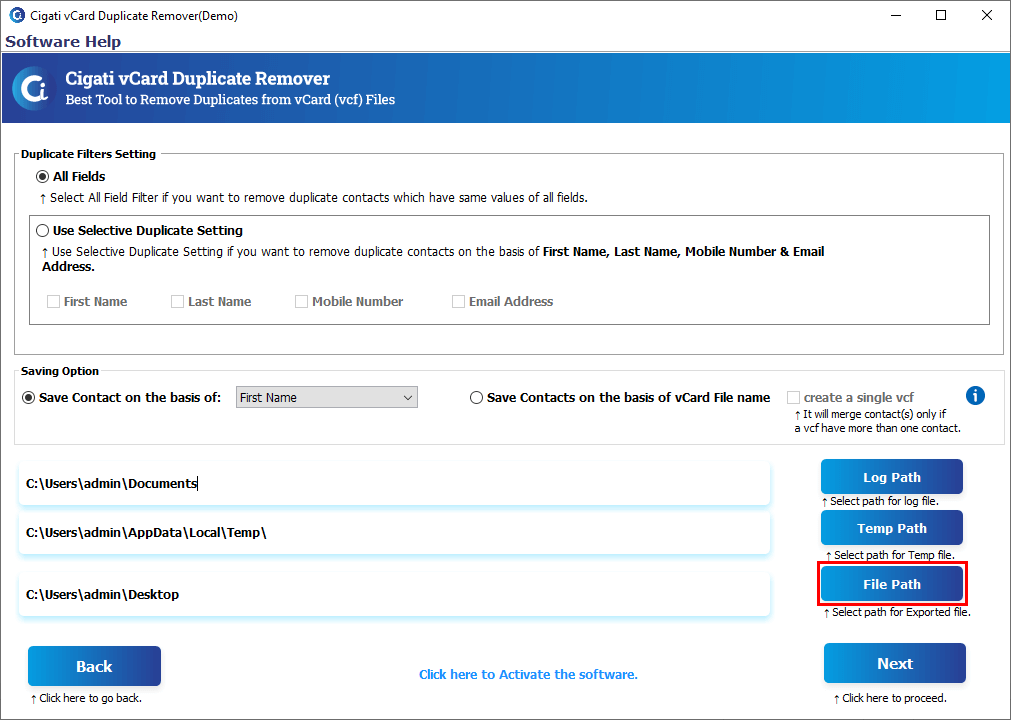Enable the Email Address checkbox
Viewport: 1011px width, 720px height.
[x=458, y=302]
